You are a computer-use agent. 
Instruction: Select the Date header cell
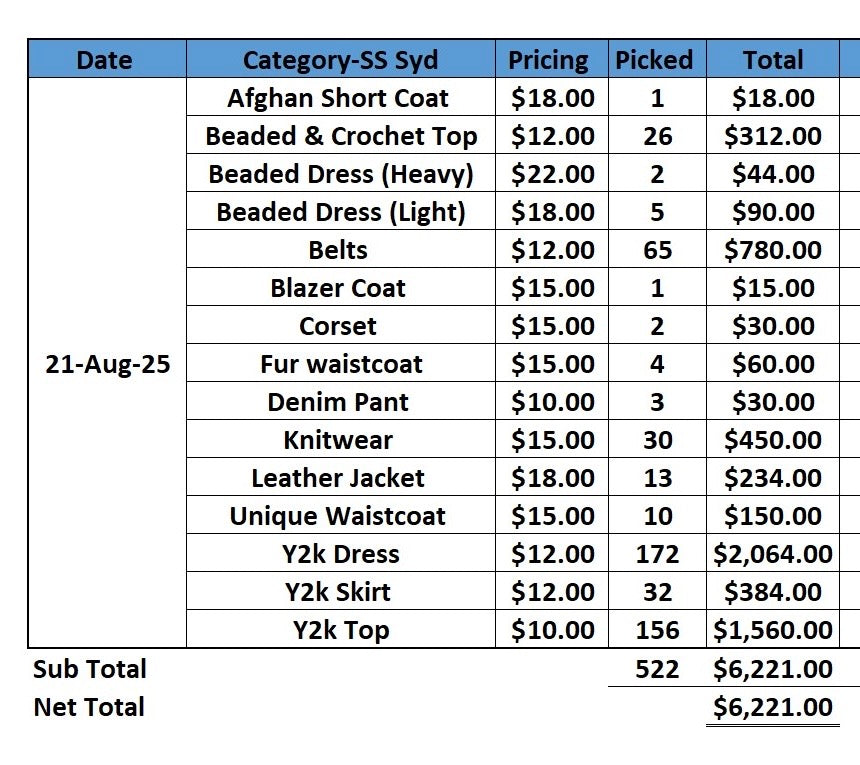[107, 59]
